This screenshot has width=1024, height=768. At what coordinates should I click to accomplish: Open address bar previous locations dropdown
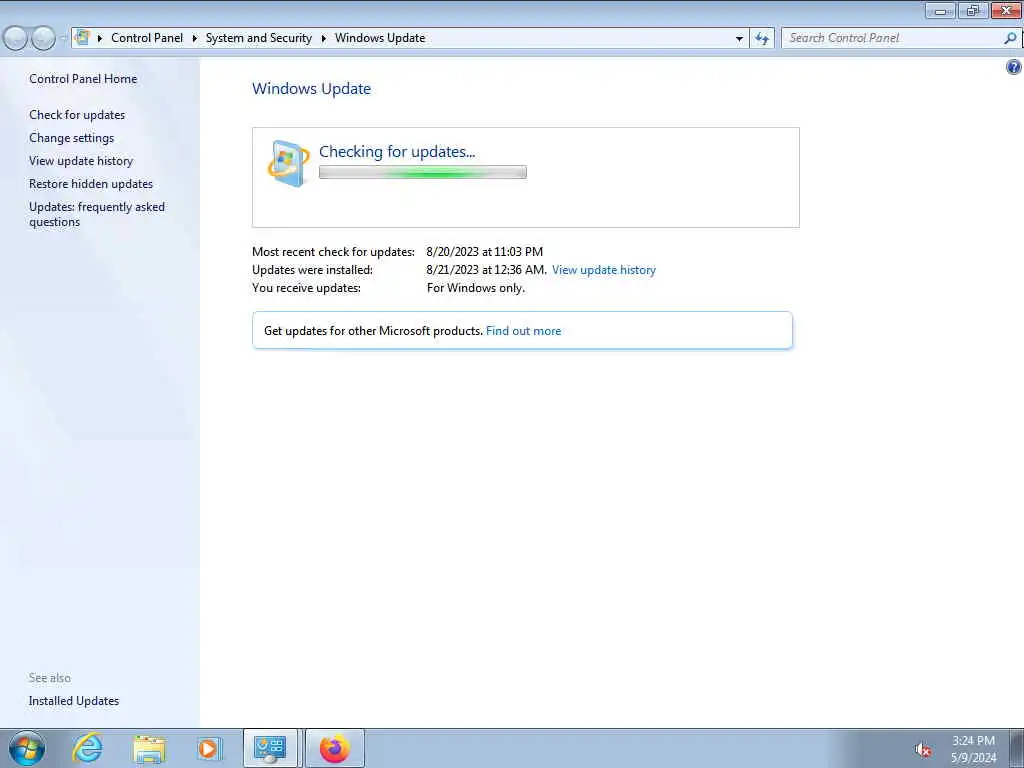739,39
